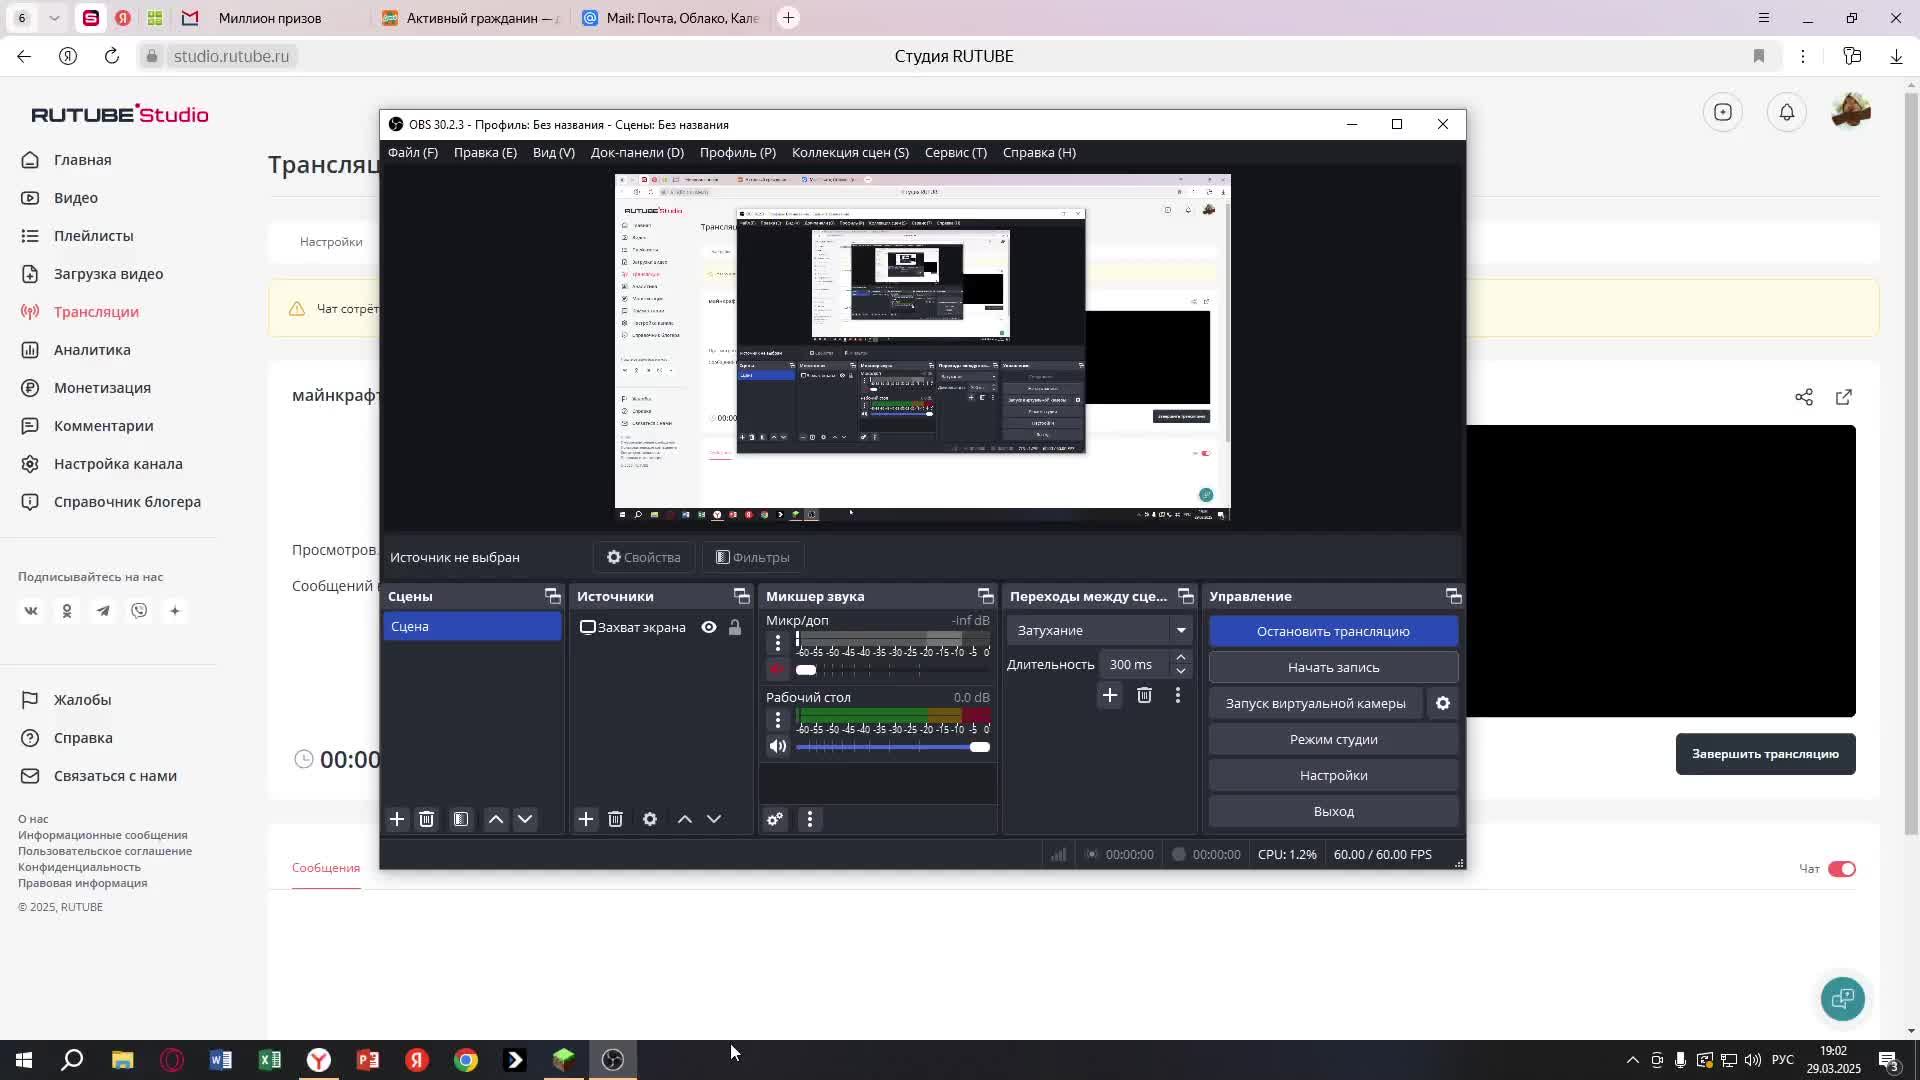The image size is (1920, 1080).
Task: Open RUTUBE notifications bell
Action: click(1787, 112)
